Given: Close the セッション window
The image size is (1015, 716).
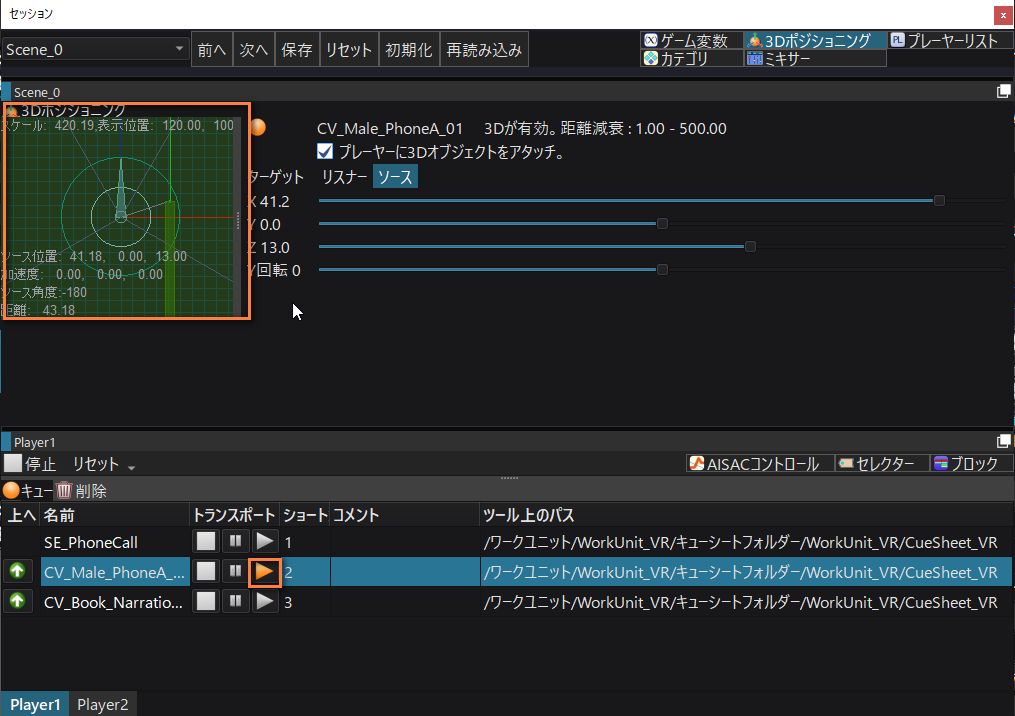Looking at the screenshot, I should coord(1003,15).
